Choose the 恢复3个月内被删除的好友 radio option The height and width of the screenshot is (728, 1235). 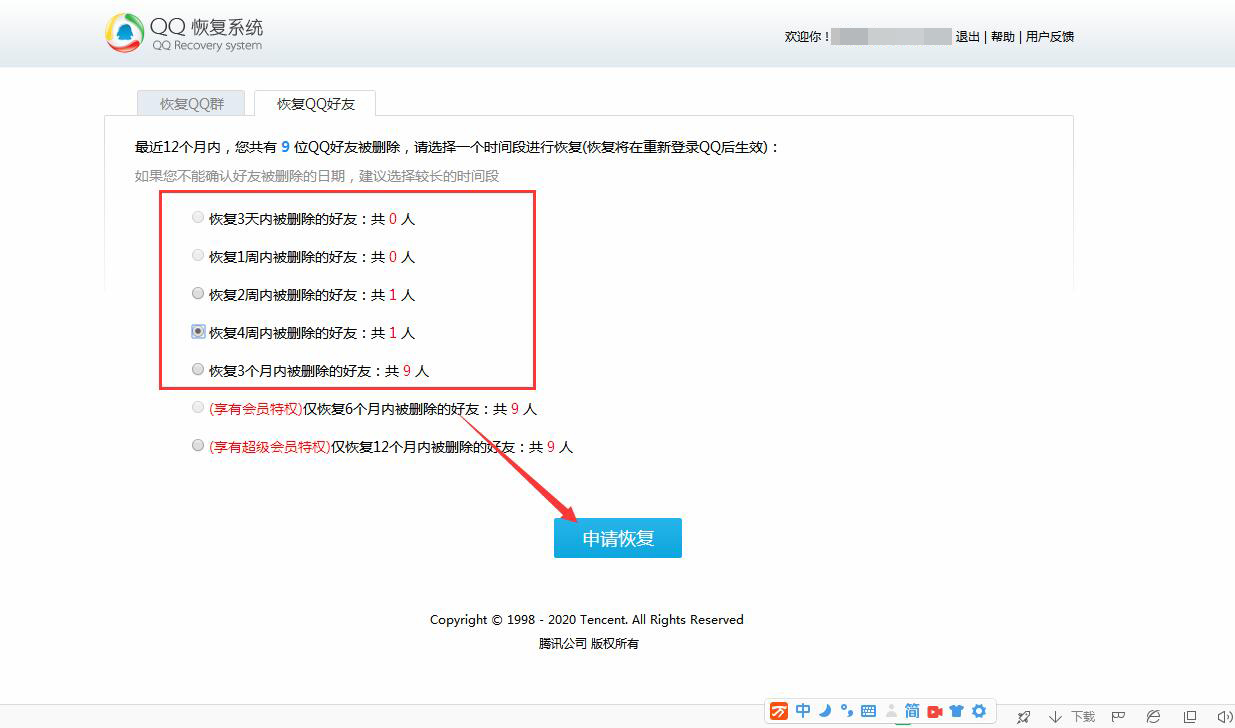[198, 369]
